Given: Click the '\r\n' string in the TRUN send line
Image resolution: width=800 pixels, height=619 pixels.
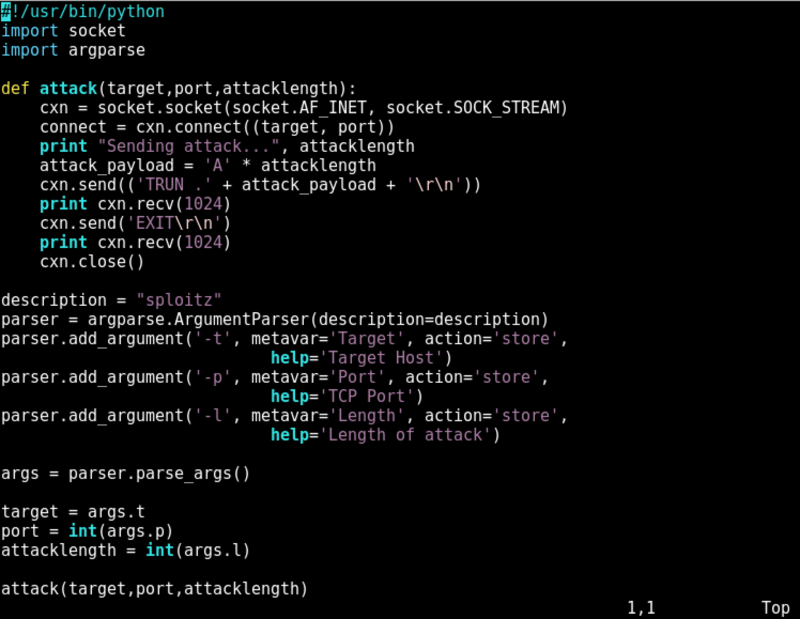Looking at the screenshot, I should tap(434, 185).
